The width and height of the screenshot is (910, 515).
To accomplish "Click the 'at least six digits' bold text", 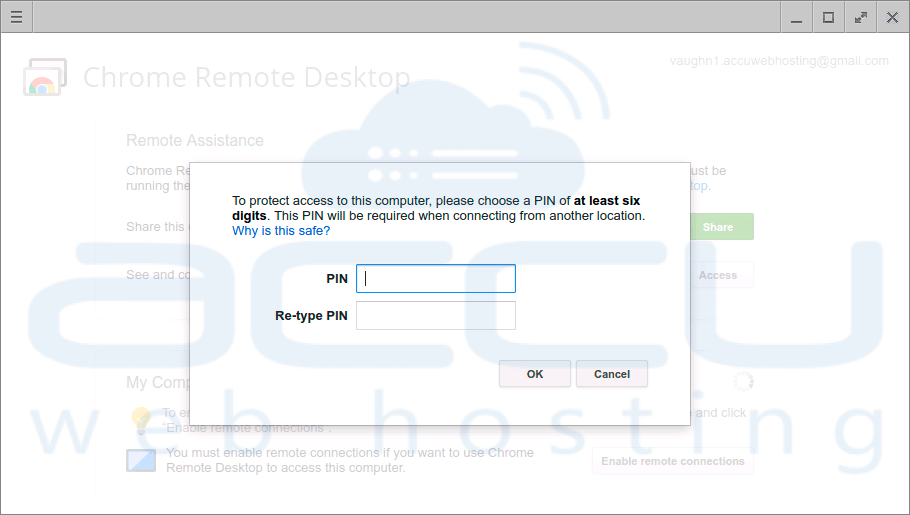I will (x=436, y=208).
